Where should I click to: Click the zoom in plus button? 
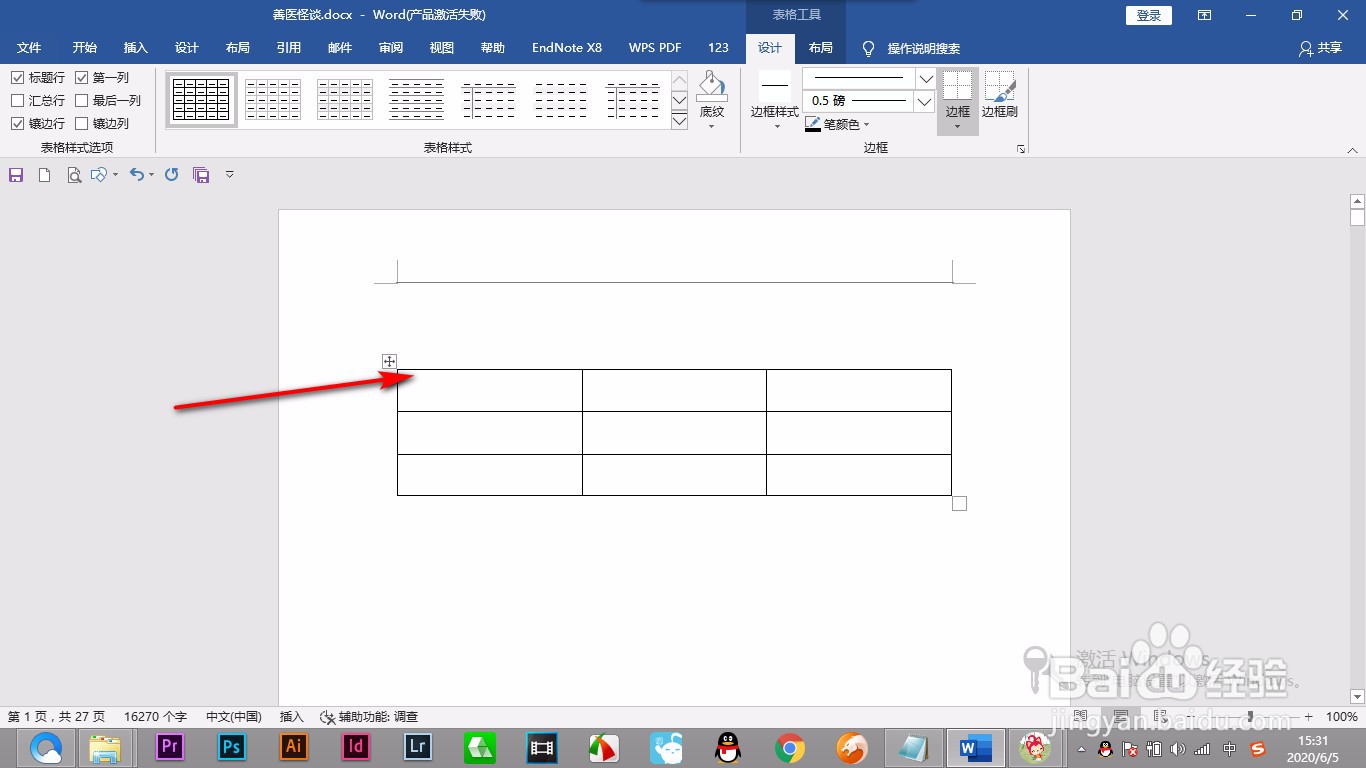1308,717
